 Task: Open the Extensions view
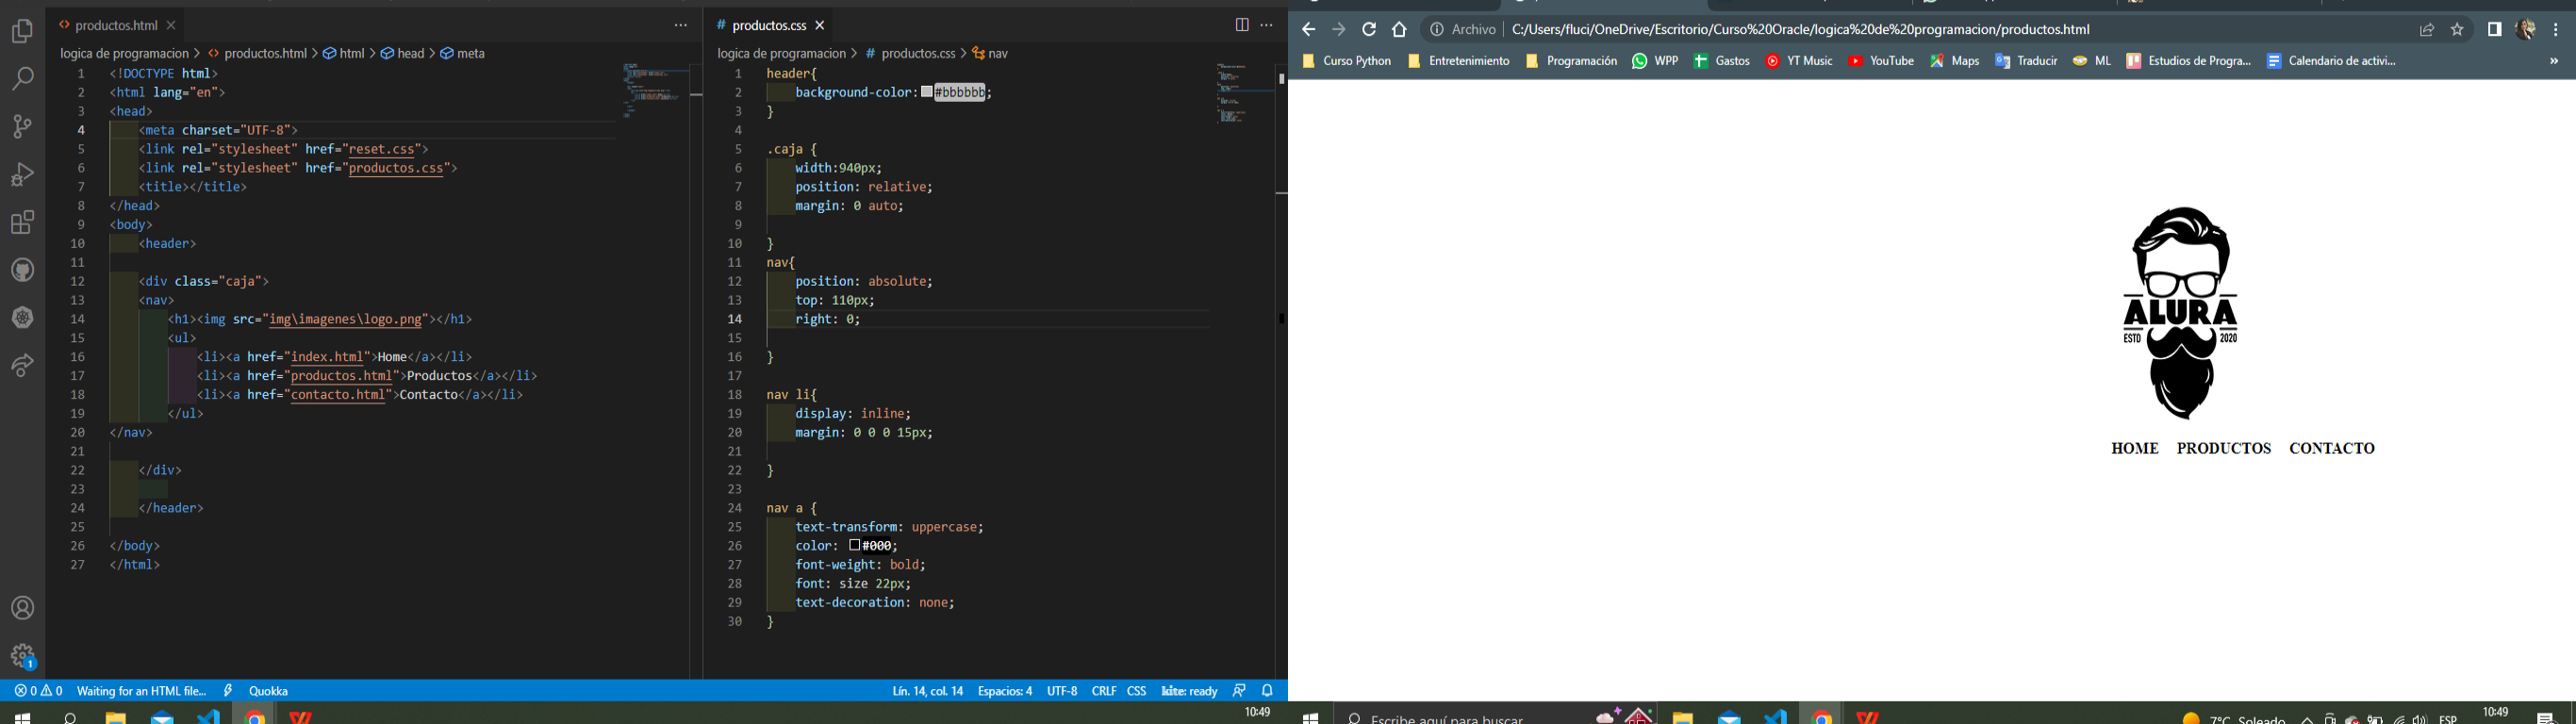[x=22, y=222]
